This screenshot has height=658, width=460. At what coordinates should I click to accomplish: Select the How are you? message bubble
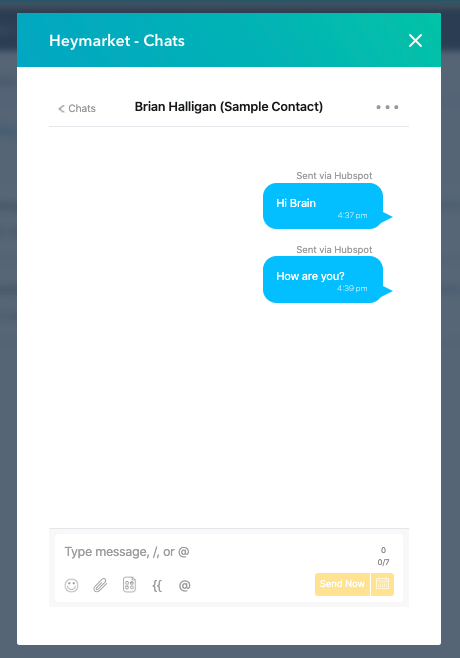pos(323,279)
